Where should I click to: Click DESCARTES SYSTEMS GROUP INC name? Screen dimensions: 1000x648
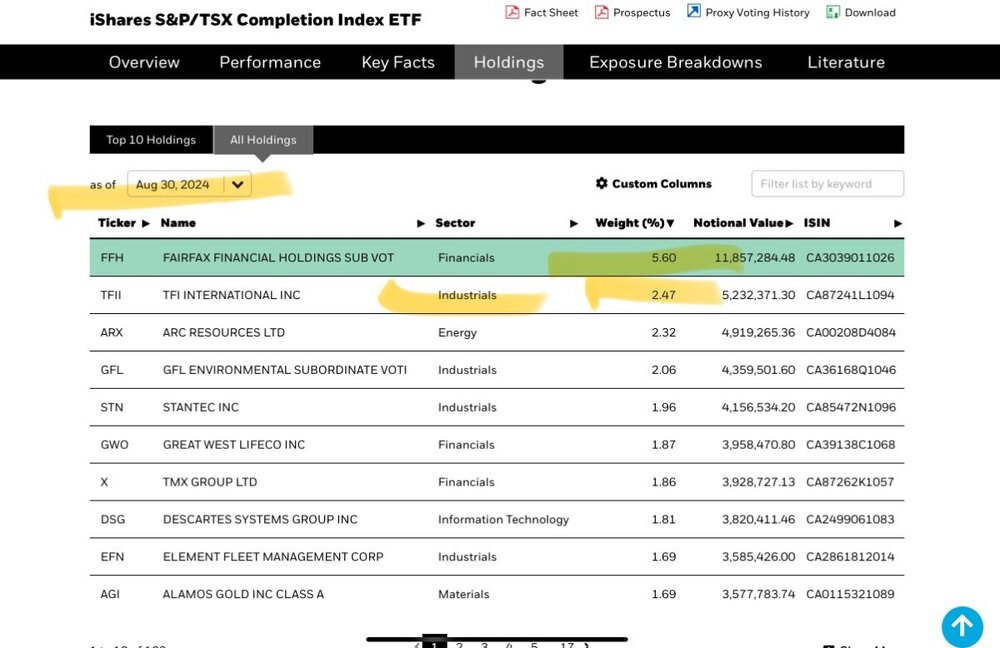point(260,519)
